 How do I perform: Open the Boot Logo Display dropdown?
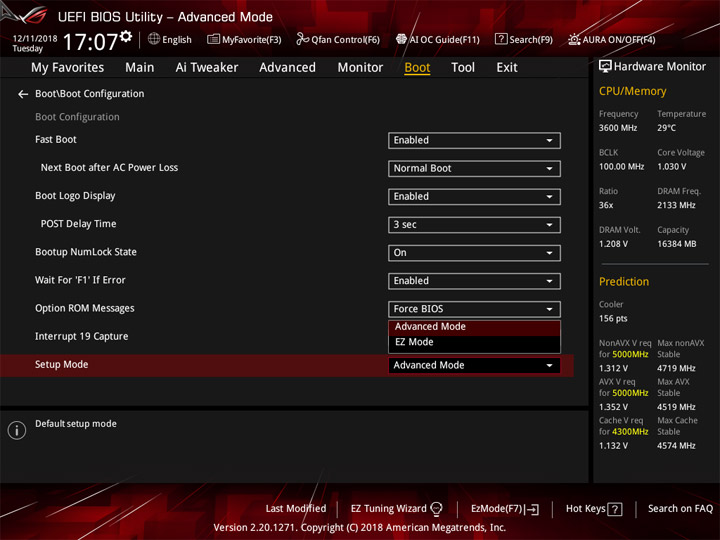tap(474, 197)
